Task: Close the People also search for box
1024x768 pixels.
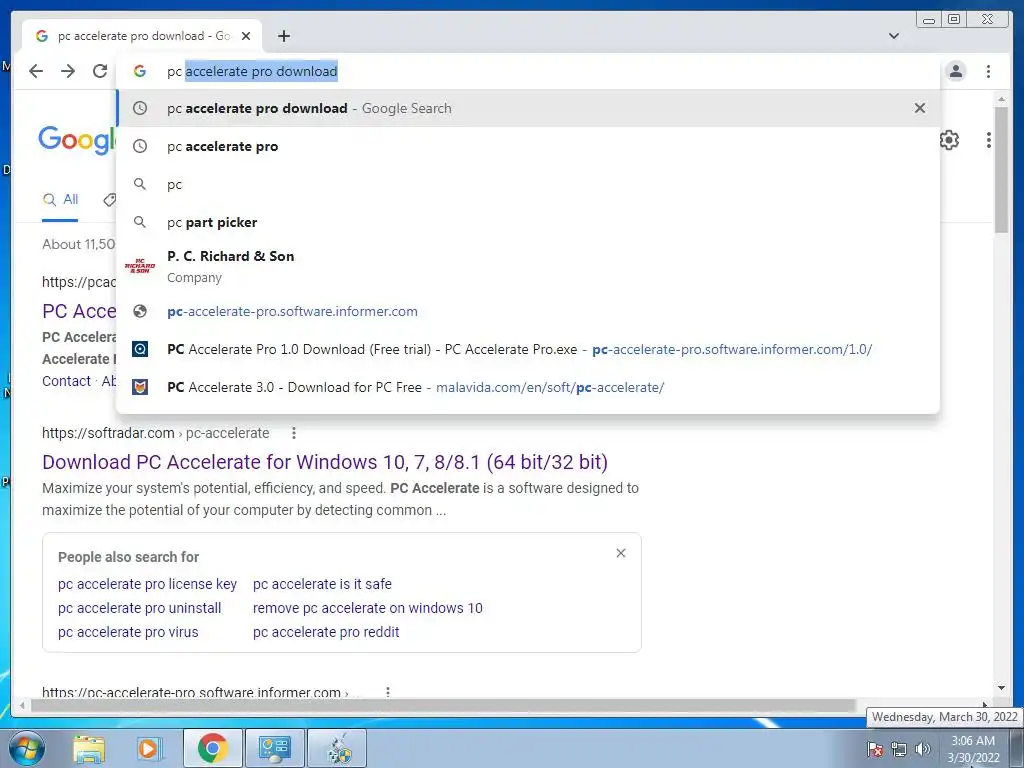Action: (x=620, y=553)
